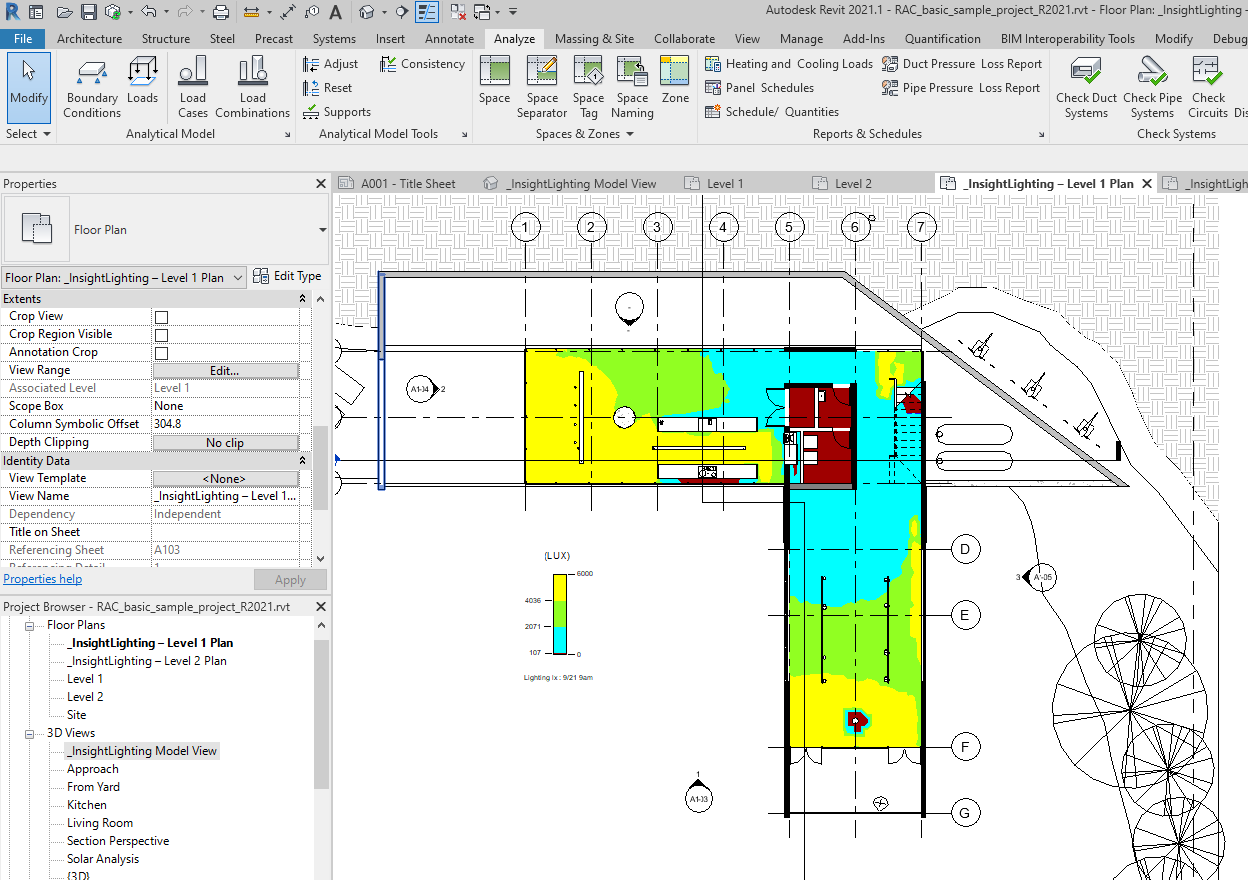The height and width of the screenshot is (880, 1248).
Task: Open Pipe Pressure Loss Report
Action: pos(961,88)
